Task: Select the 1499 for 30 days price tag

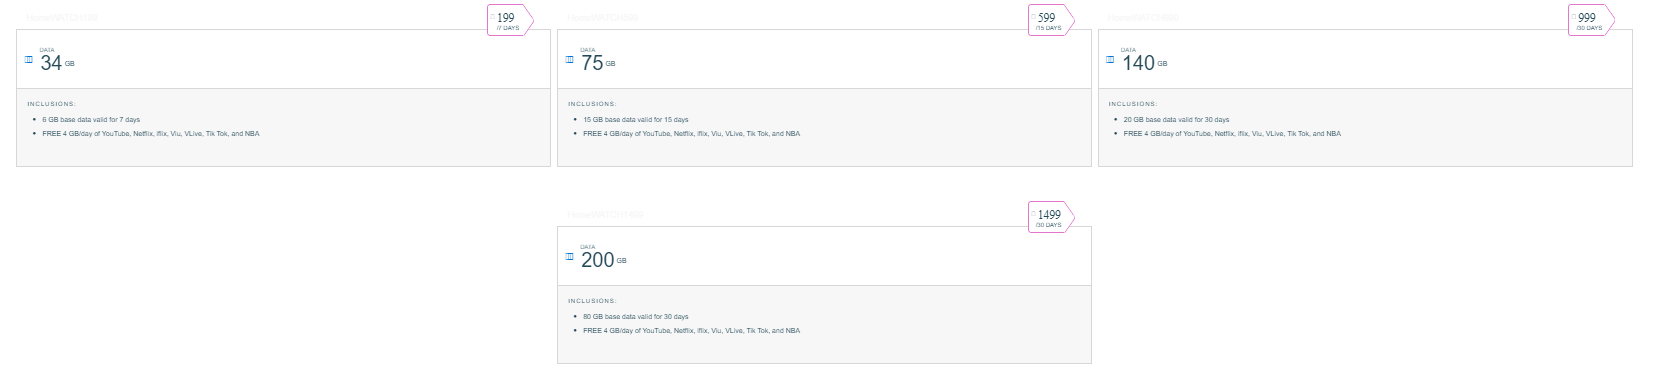Action: click(1051, 217)
